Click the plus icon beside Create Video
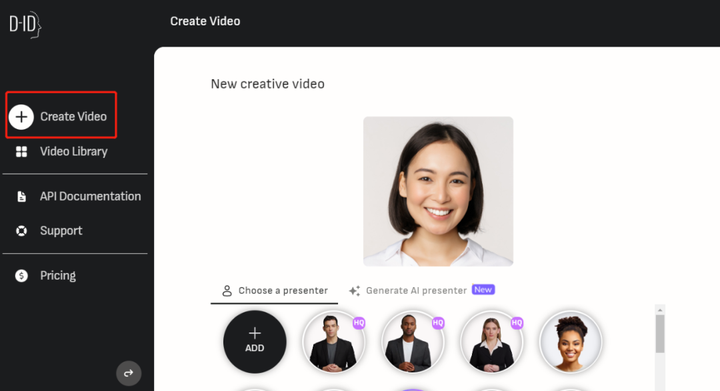The height and width of the screenshot is (391, 720). (21, 117)
